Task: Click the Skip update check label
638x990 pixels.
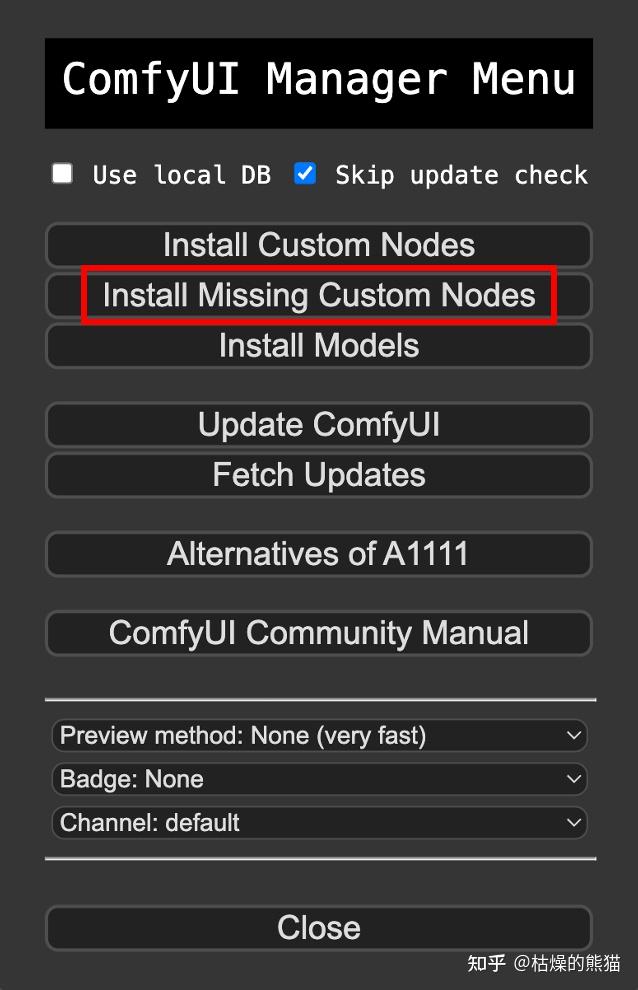Action: (x=461, y=175)
